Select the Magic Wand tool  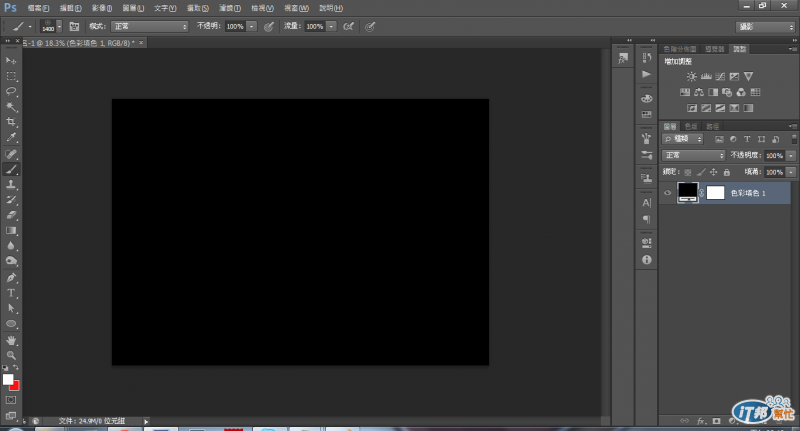click(11, 107)
